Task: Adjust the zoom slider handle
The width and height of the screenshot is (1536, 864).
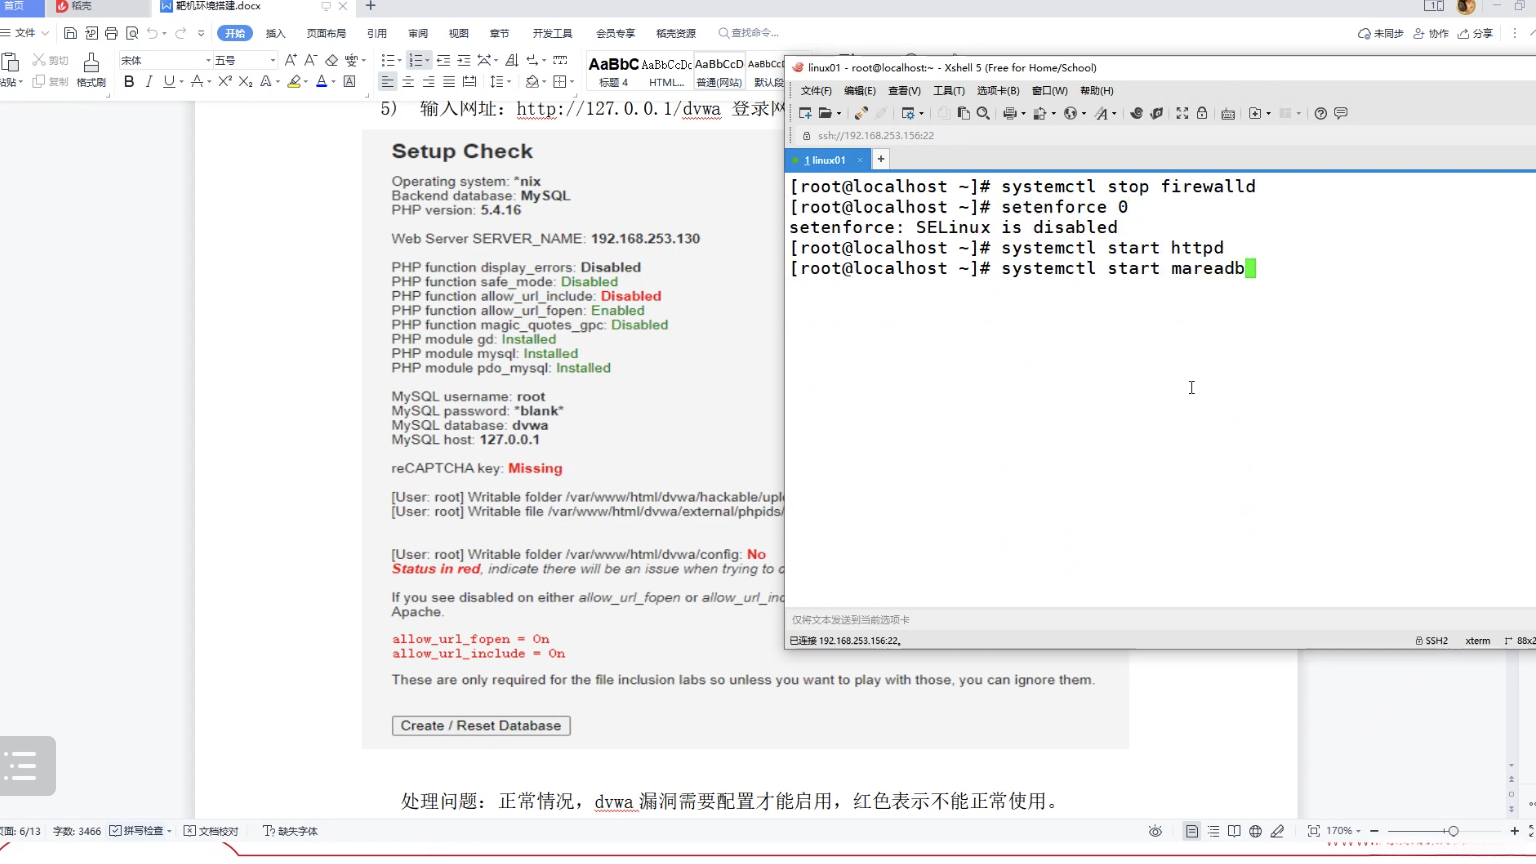Action: click(x=1453, y=831)
